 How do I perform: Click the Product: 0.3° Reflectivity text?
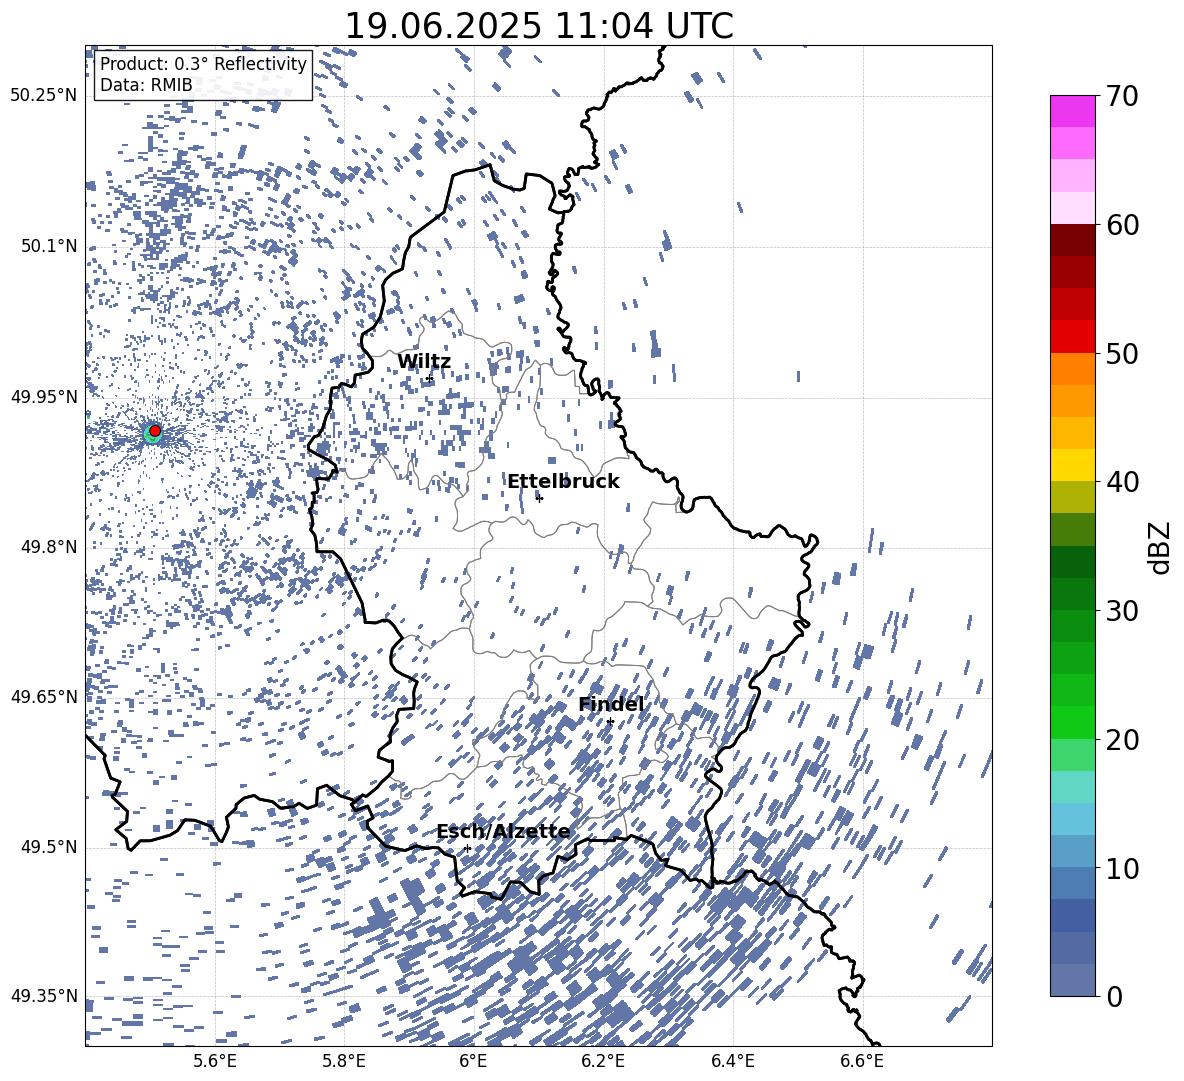pyautogui.click(x=203, y=64)
